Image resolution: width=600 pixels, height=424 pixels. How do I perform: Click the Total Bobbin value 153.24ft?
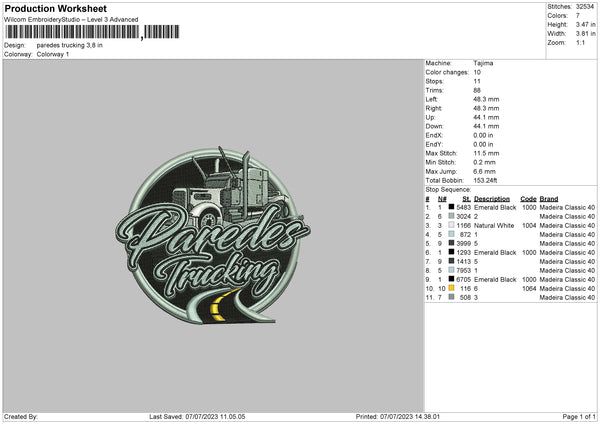pyautogui.click(x=485, y=181)
